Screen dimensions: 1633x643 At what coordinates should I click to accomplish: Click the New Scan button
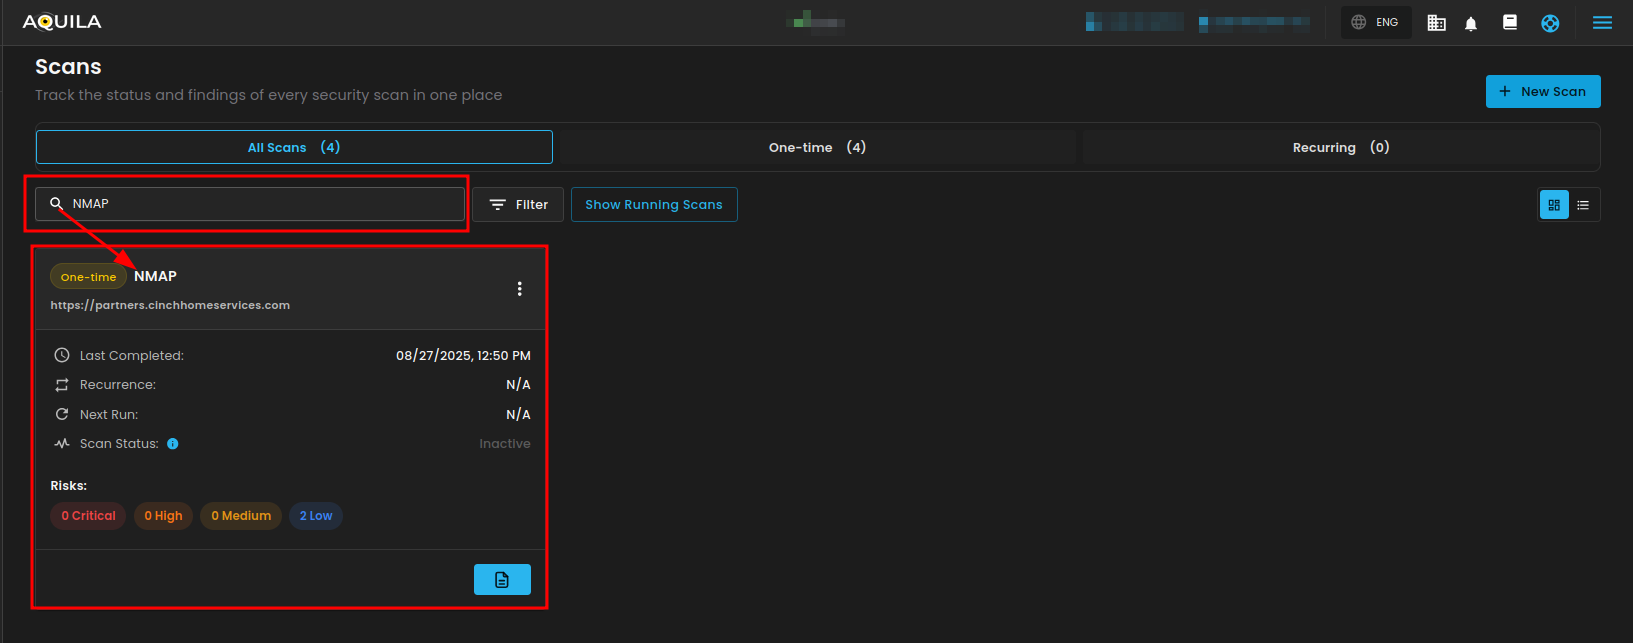tap(1543, 91)
